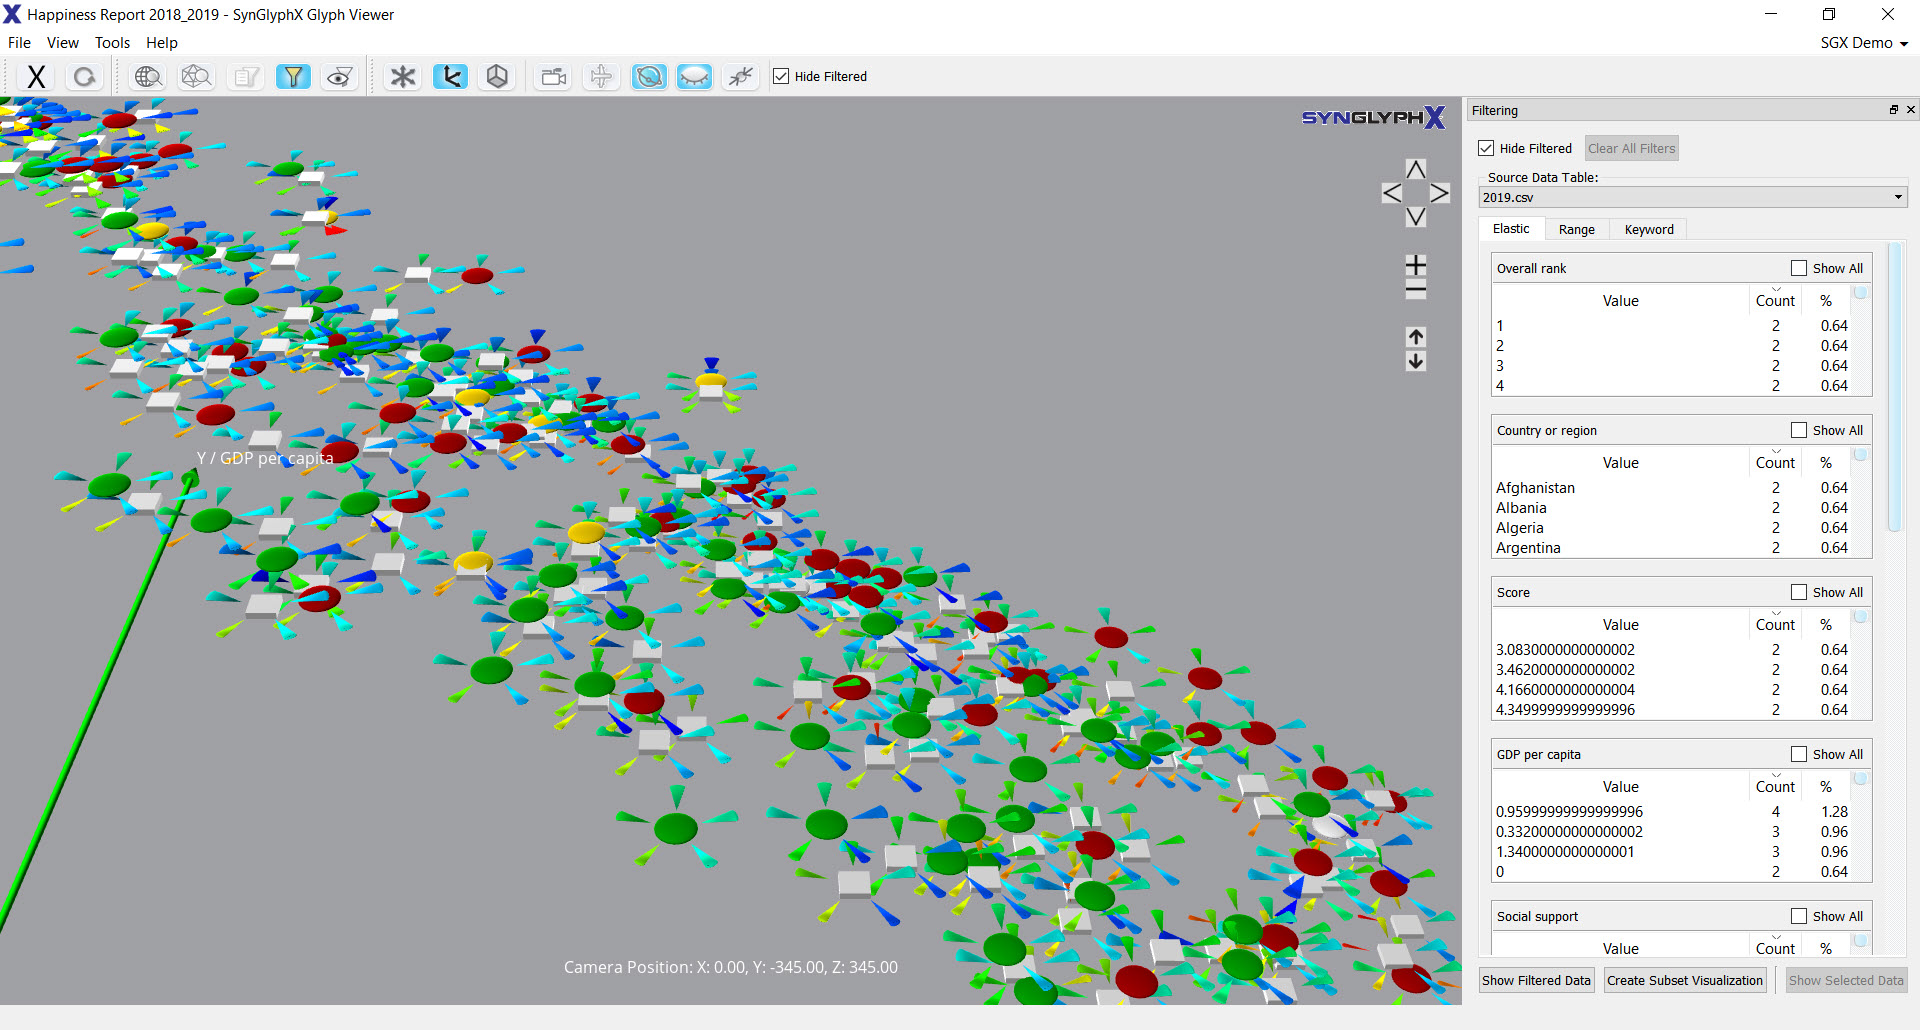The image size is (1920, 1030).
Task: Pan the camera down with the down chevron
Action: tap(1416, 217)
